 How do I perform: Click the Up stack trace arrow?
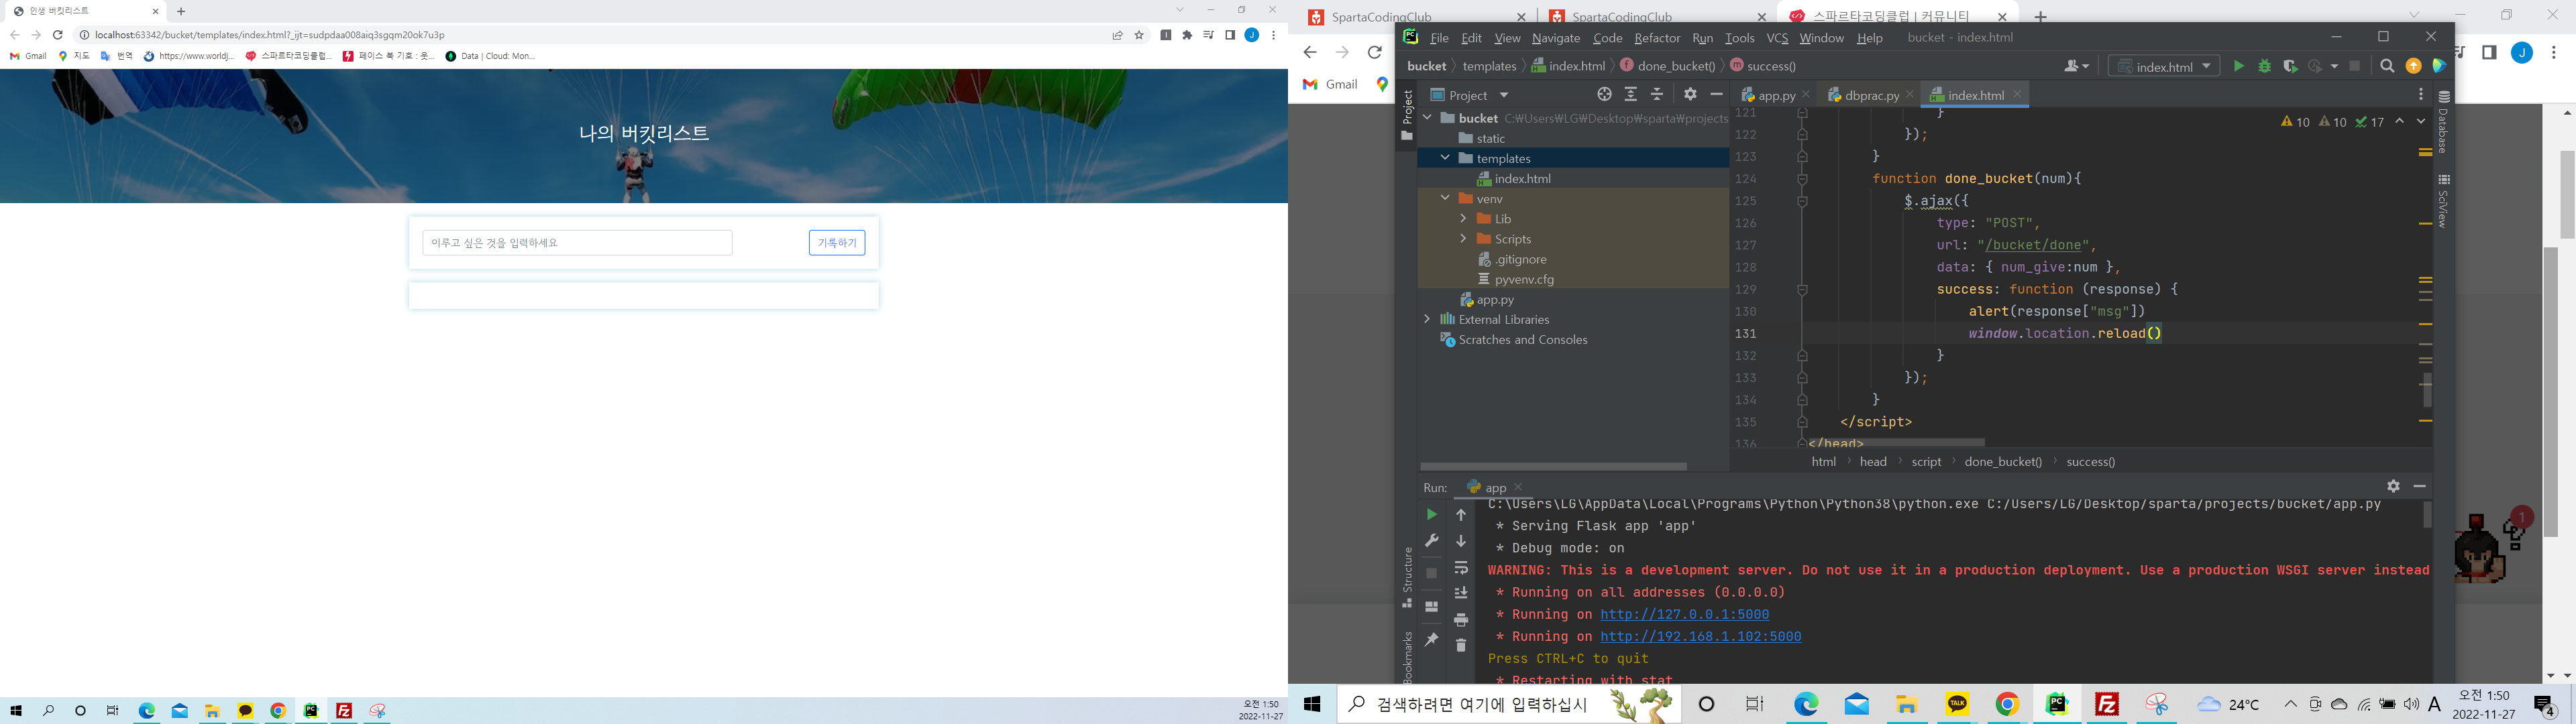pyautogui.click(x=1461, y=514)
